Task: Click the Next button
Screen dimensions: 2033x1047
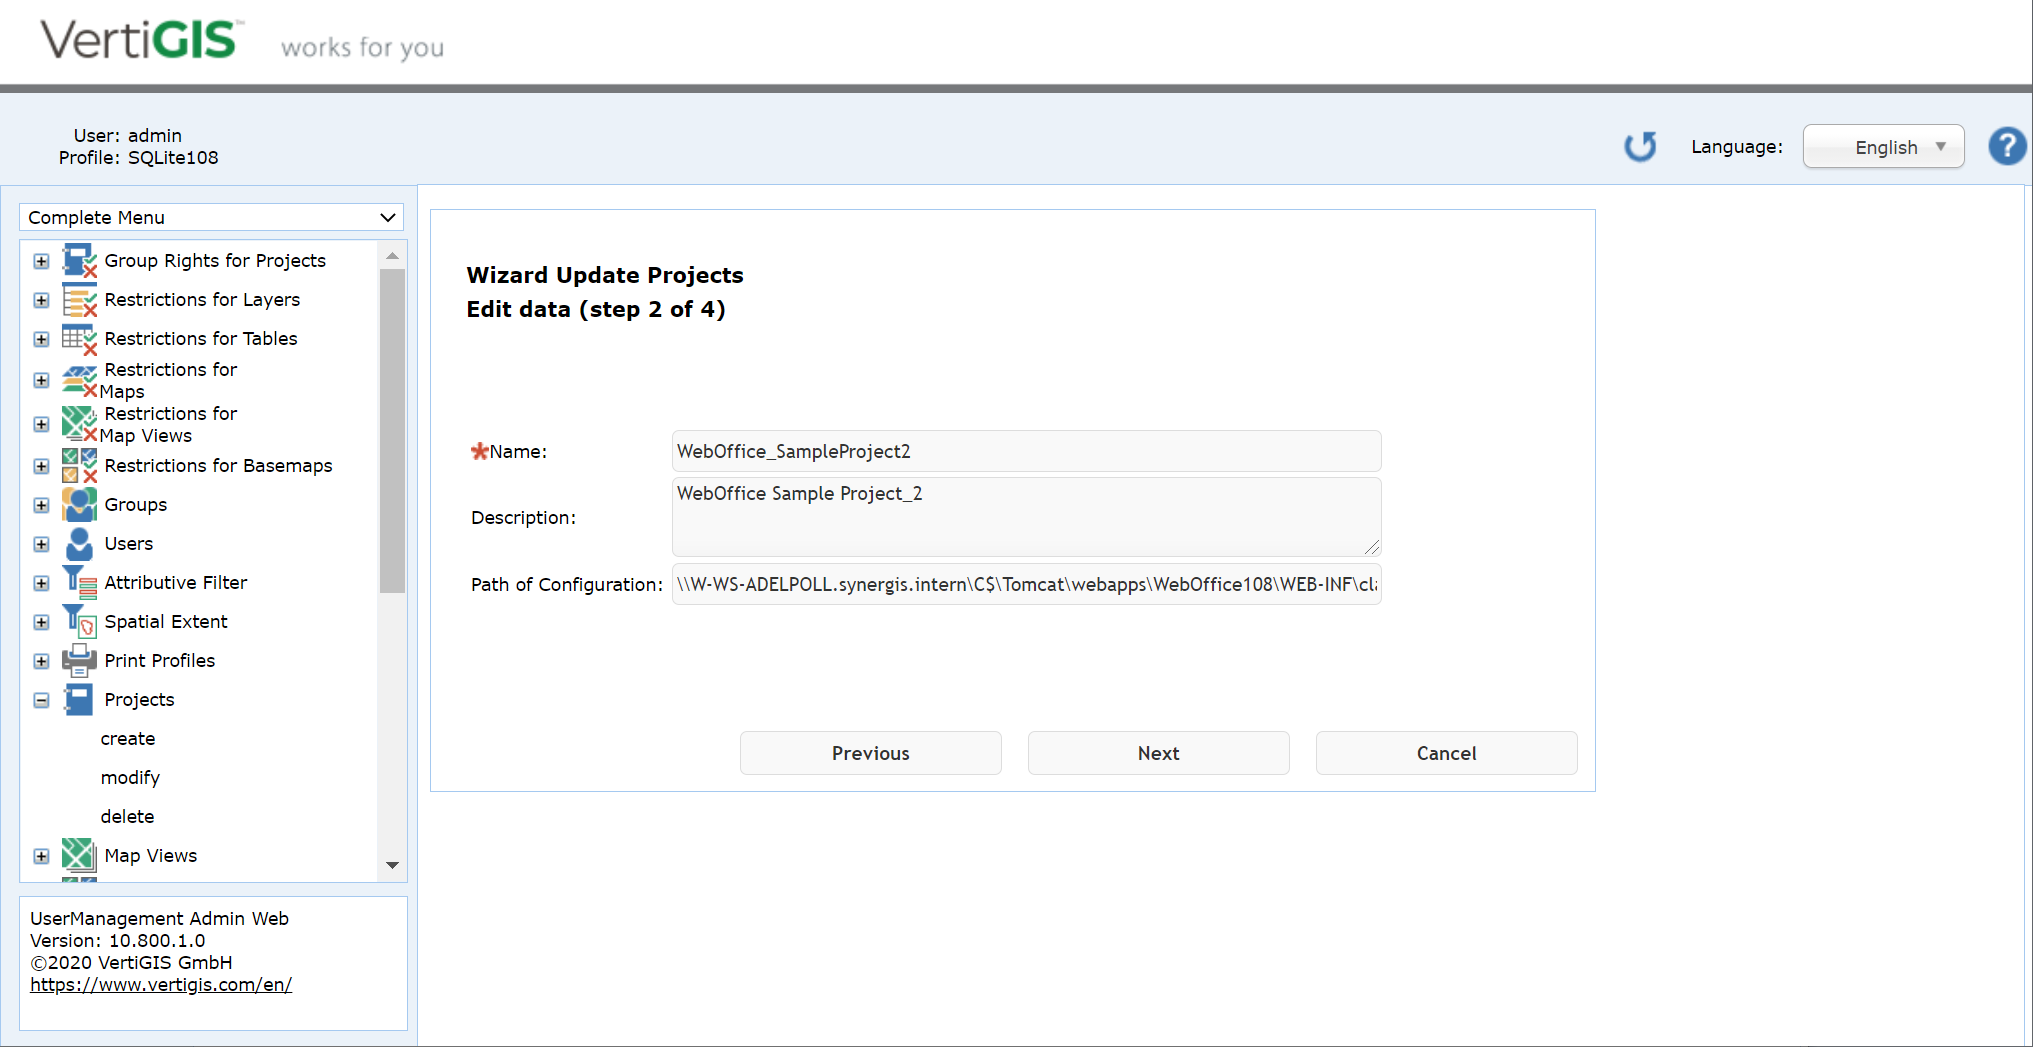Action: [1158, 753]
